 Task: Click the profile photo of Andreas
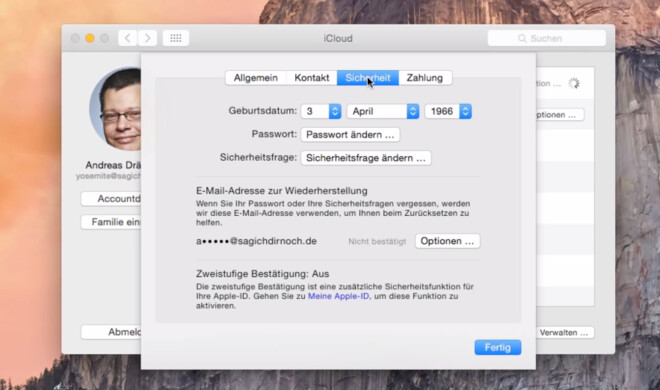tap(115, 109)
